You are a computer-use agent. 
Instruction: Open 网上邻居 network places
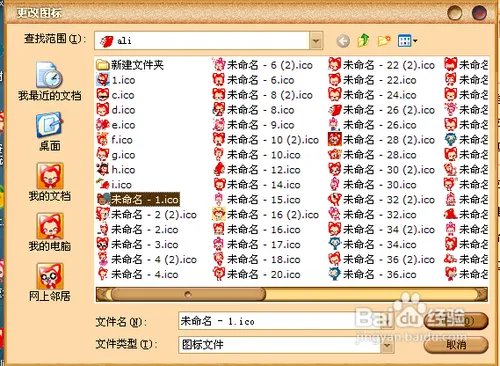(50, 282)
